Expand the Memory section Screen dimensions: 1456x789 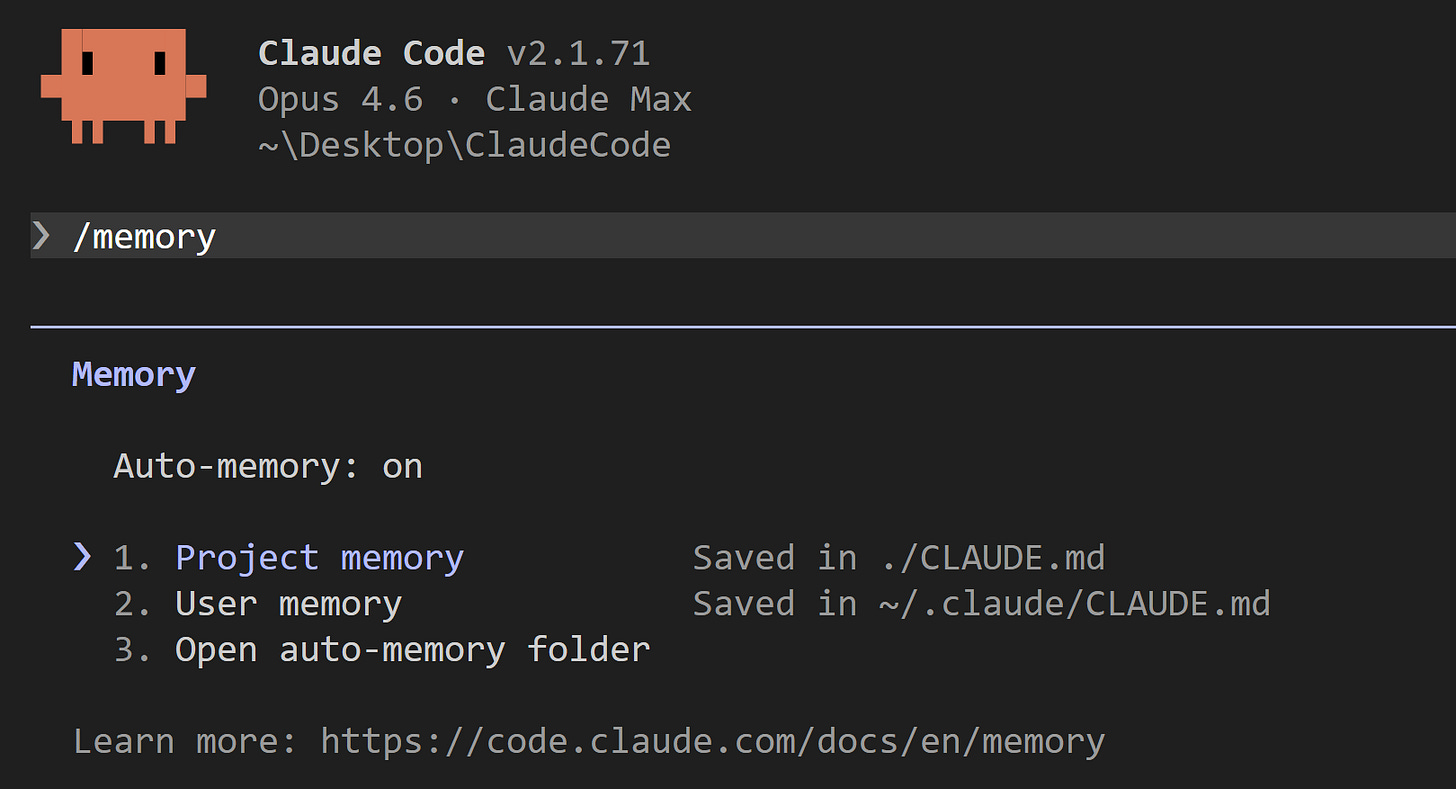pos(133,373)
